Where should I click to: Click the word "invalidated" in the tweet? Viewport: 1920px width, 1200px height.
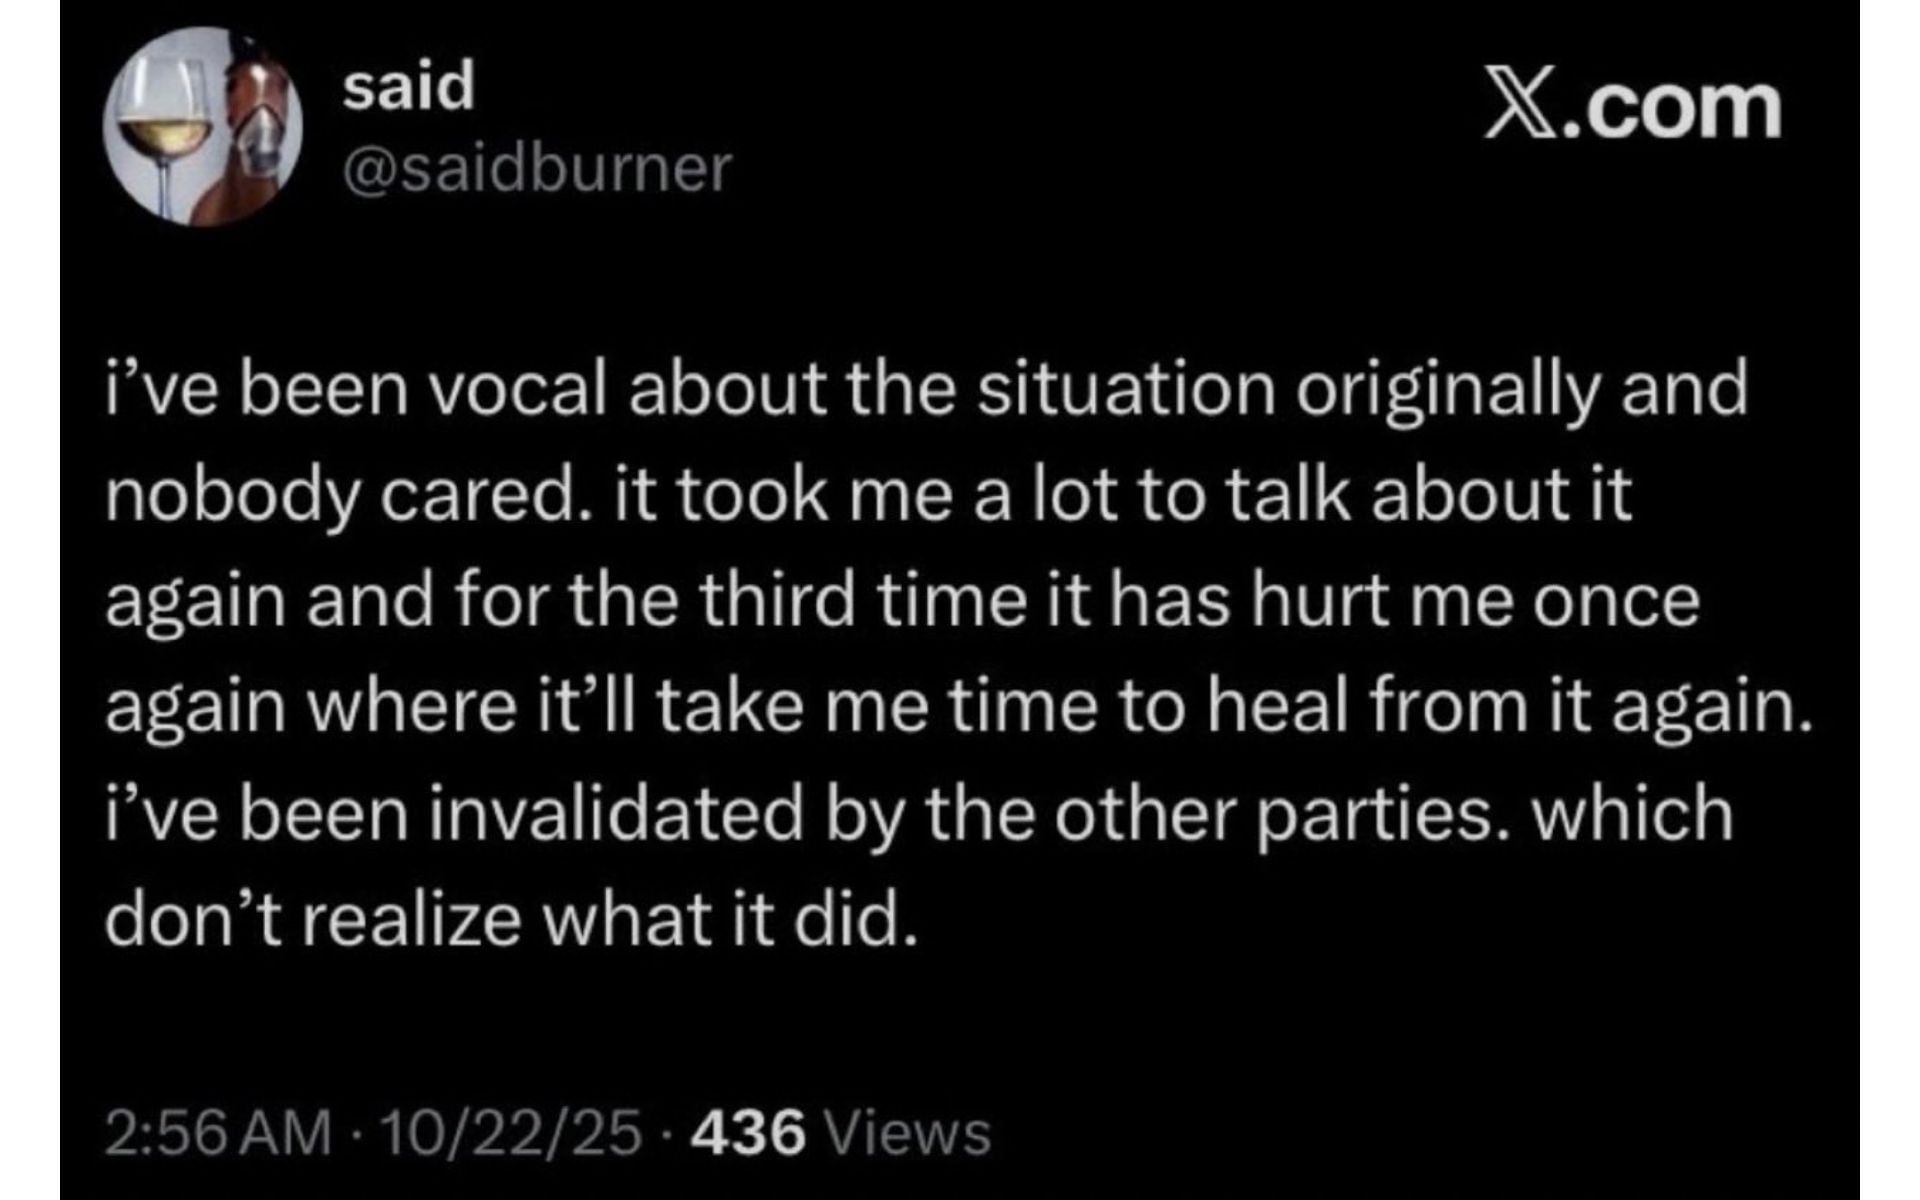click(x=618, y=814)
